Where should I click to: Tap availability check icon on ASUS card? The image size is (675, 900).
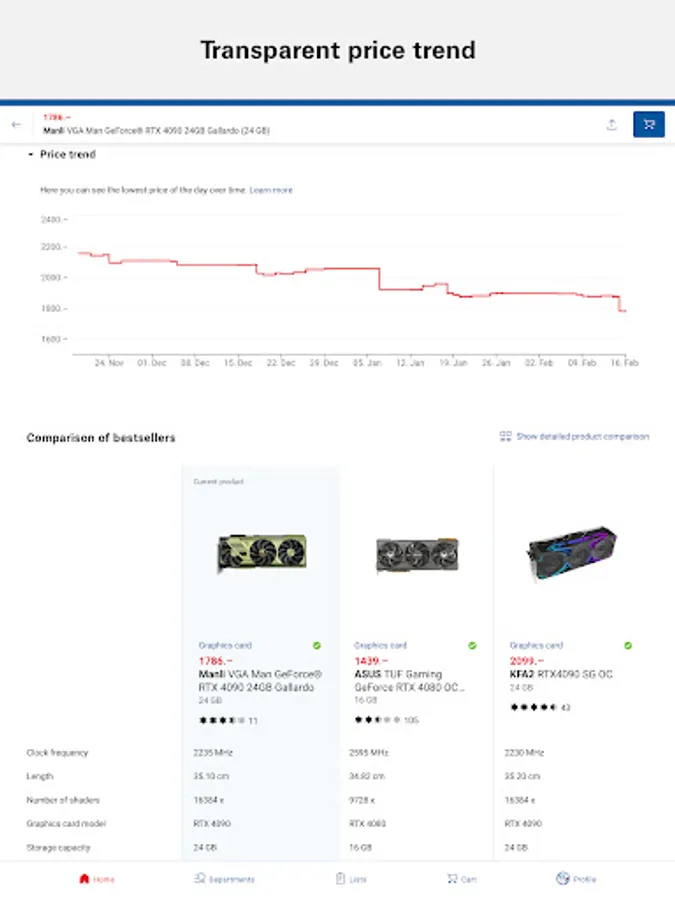click(472, 646)
